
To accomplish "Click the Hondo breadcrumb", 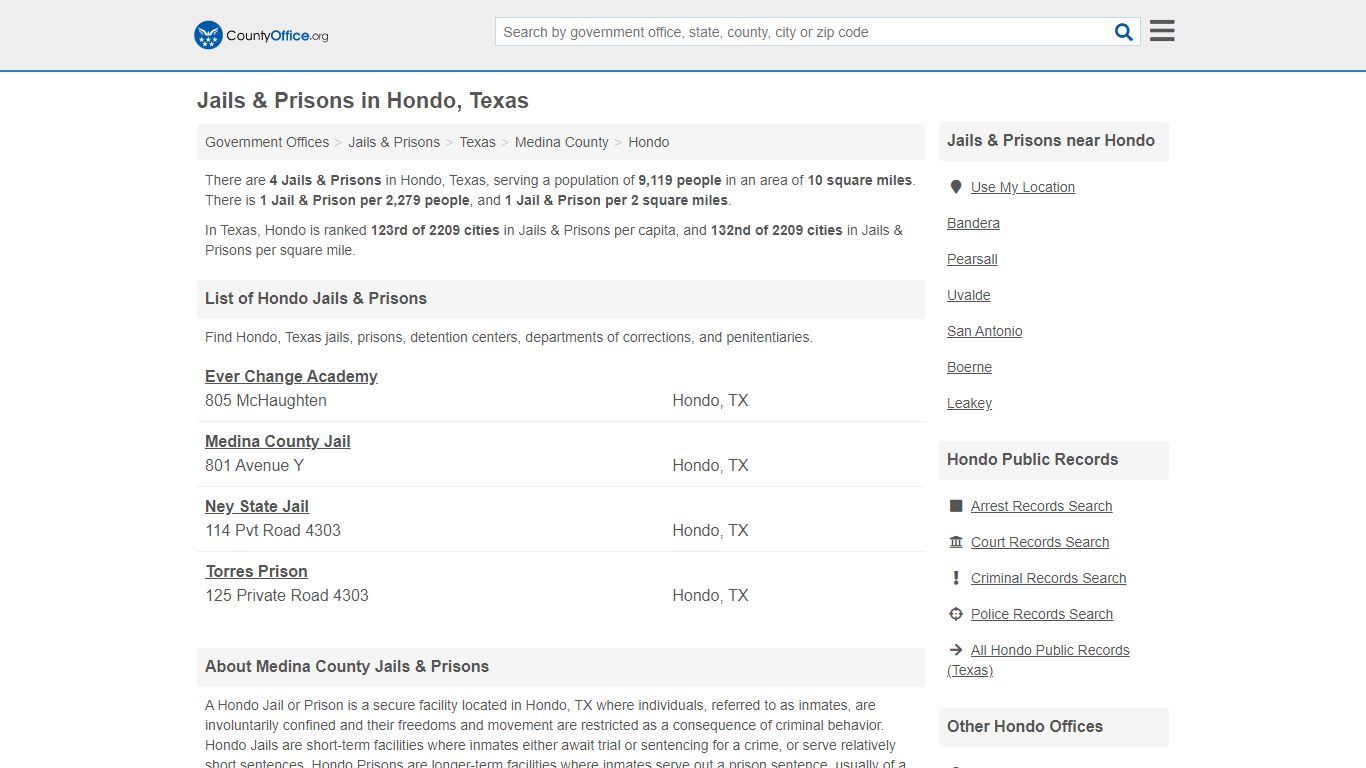I will [x=648, y=142].
